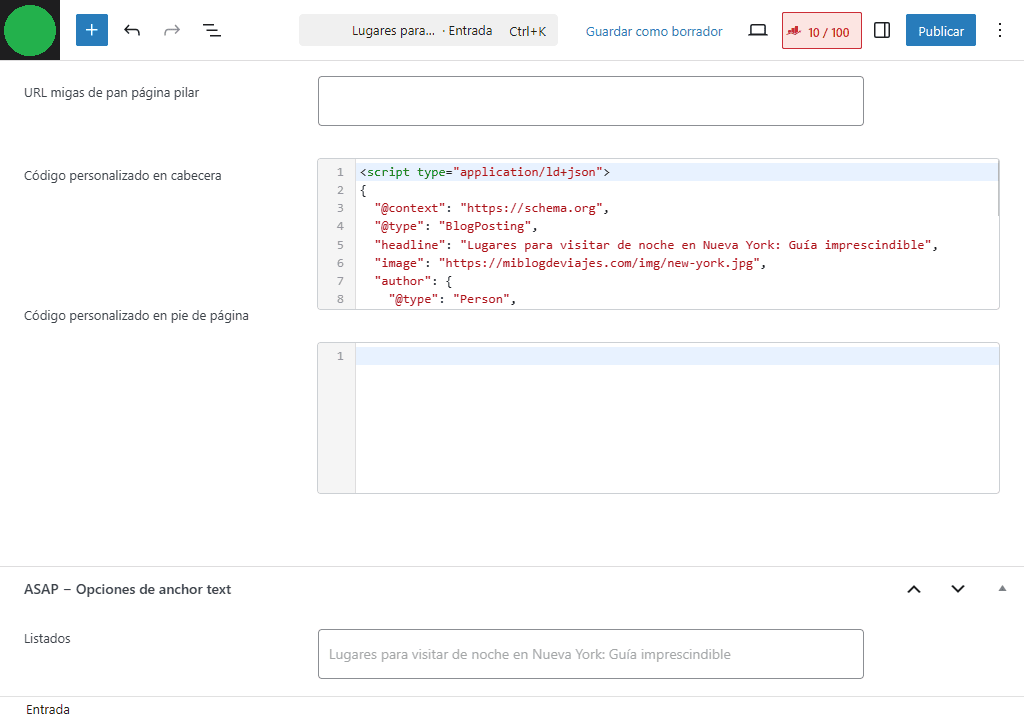The image size is (1024, 721).
Task: Redo the last undone change
Action: tap(172, 30)
